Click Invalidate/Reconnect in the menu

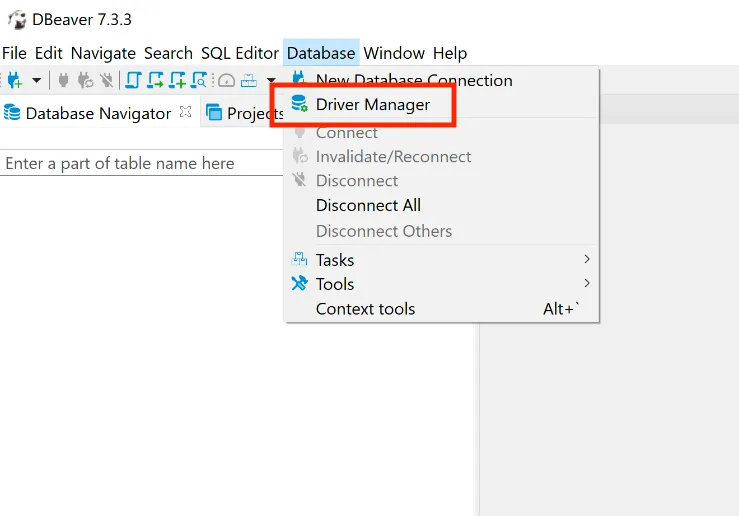pos(442,156)
